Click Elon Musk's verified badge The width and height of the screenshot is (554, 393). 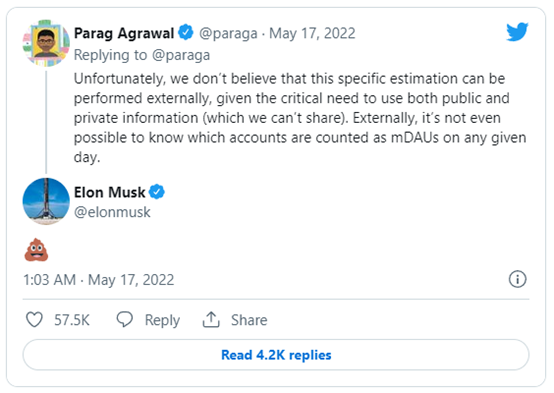tap(157, 192)
